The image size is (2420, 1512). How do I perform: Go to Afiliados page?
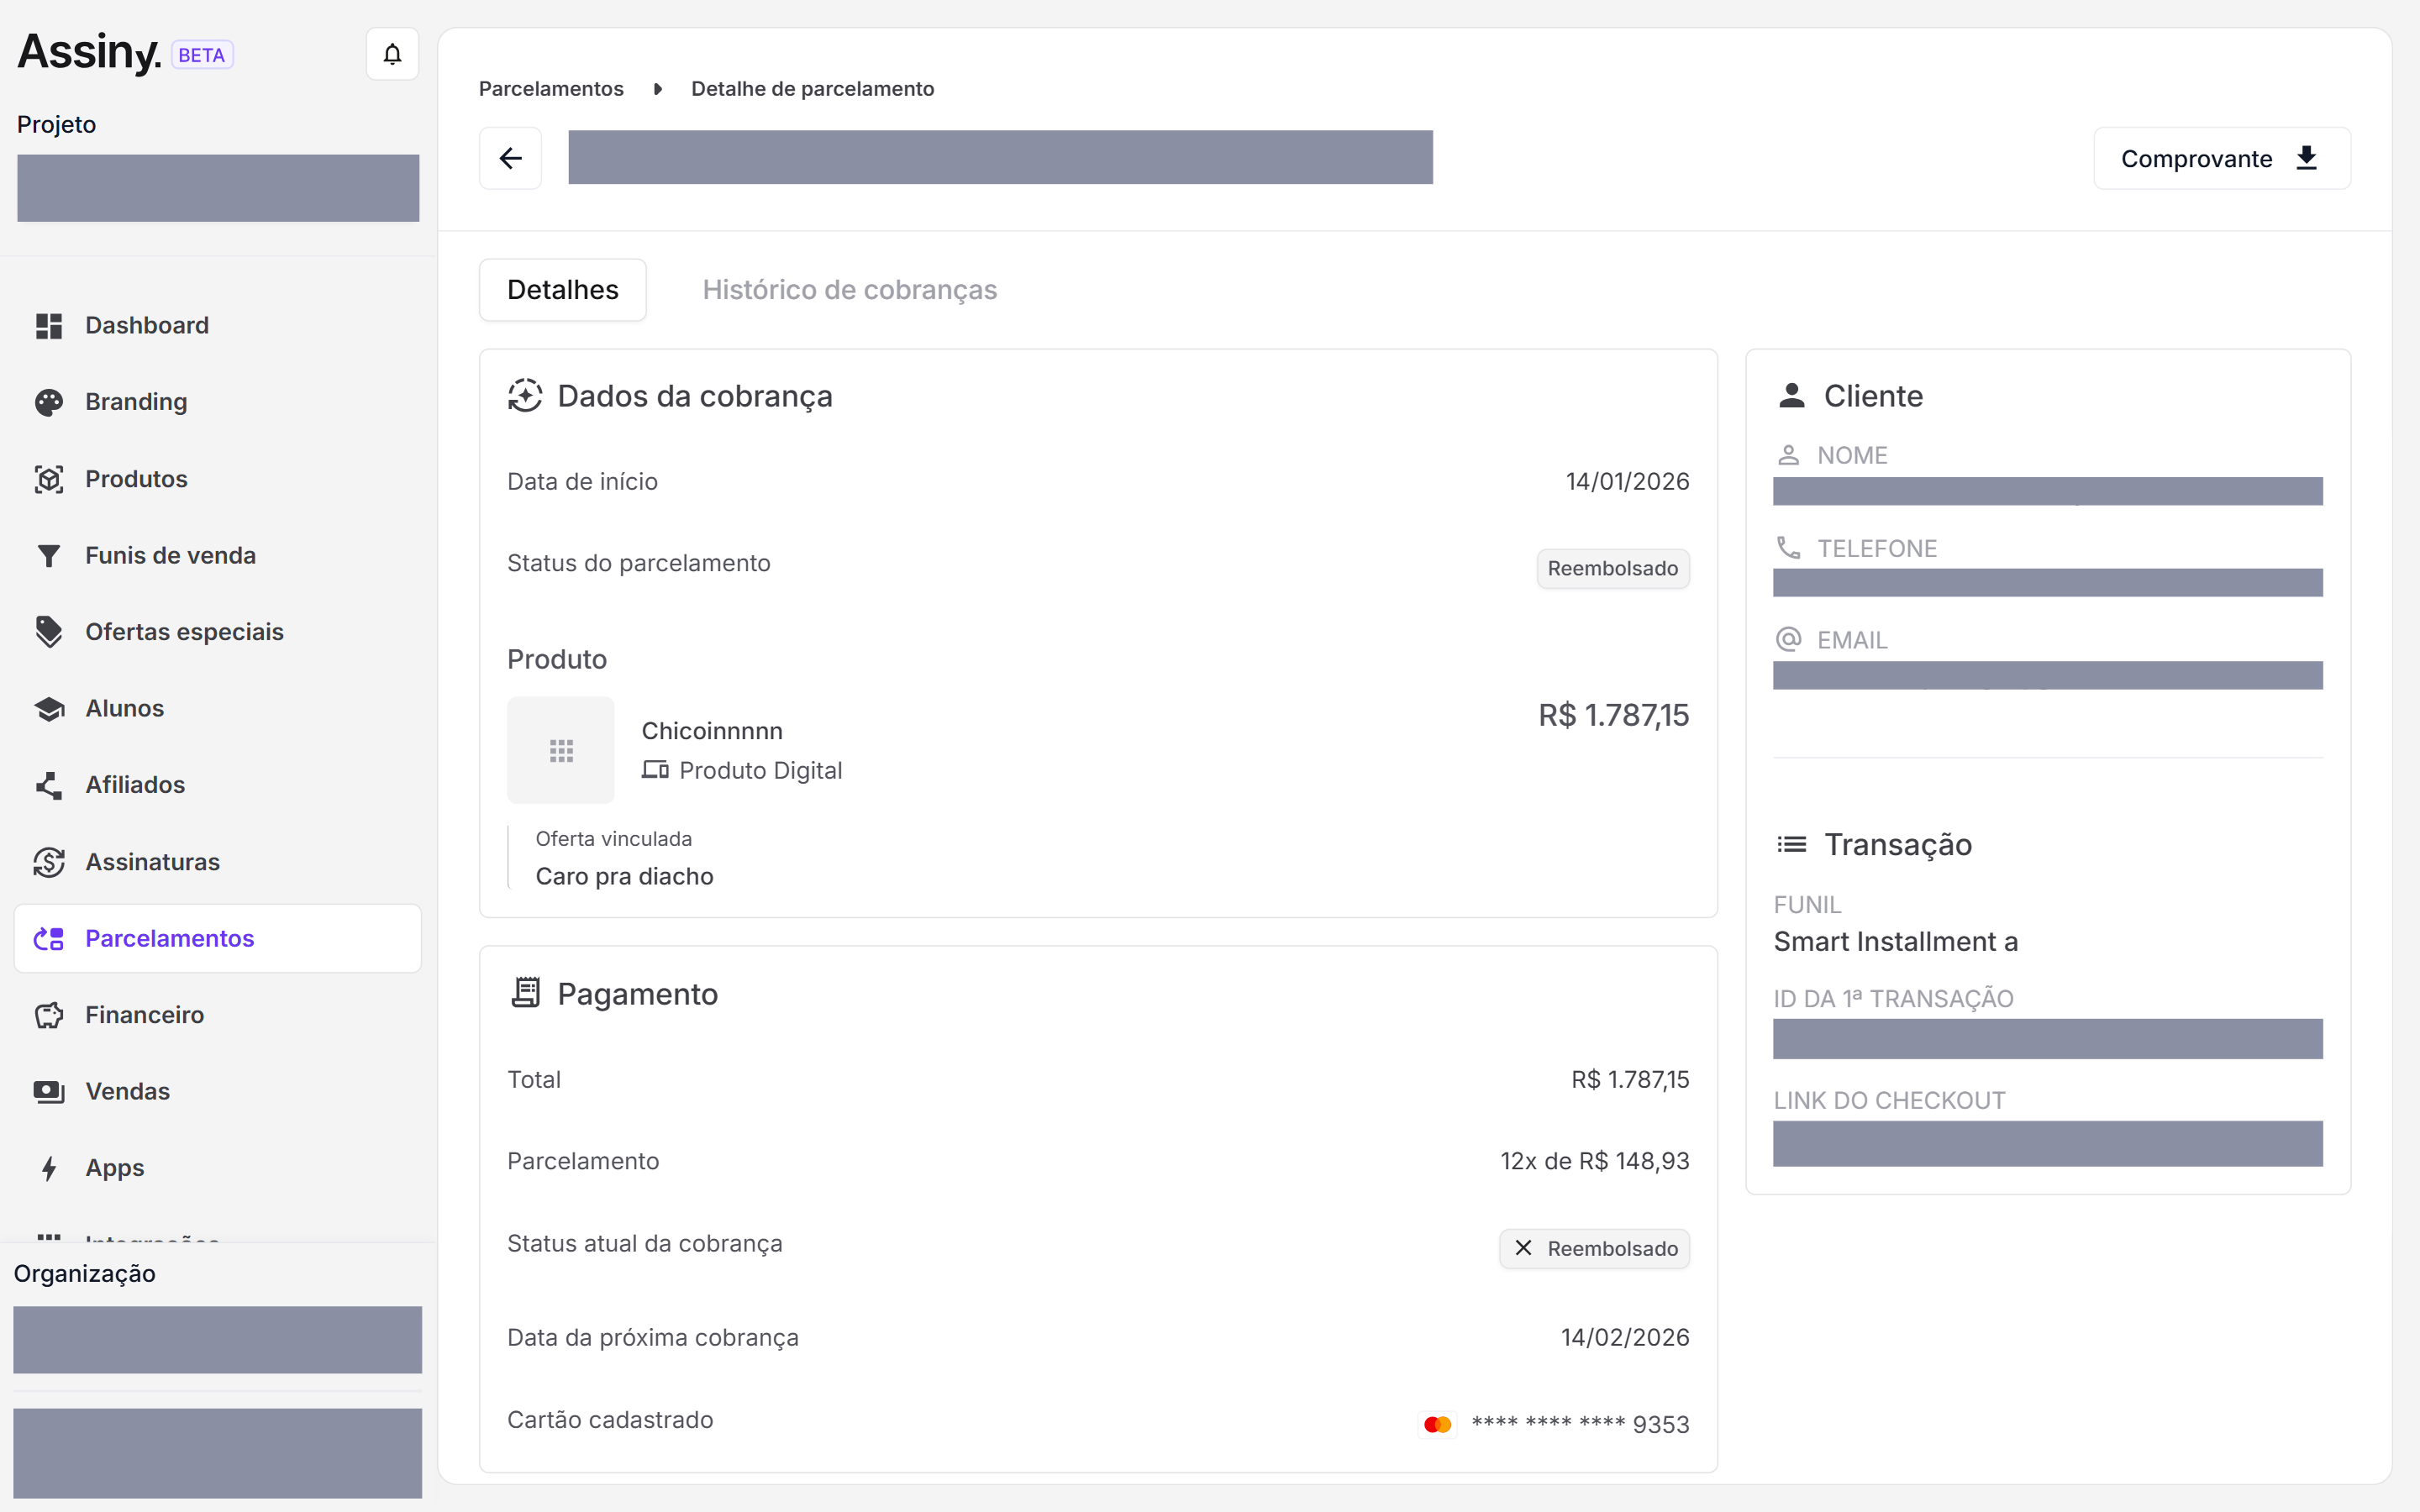click(217, 785)
